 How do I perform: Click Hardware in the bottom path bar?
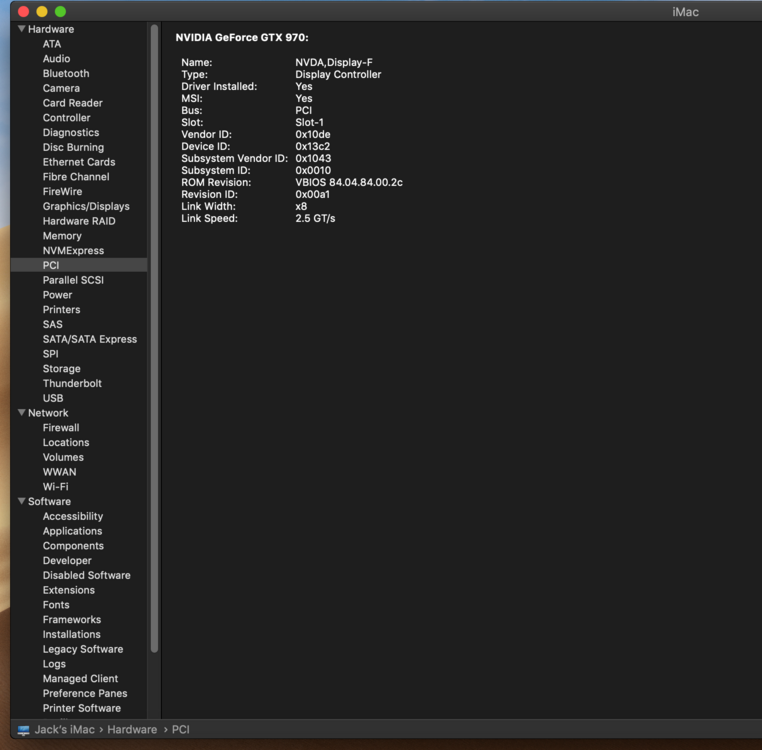[x=133, y=730]
